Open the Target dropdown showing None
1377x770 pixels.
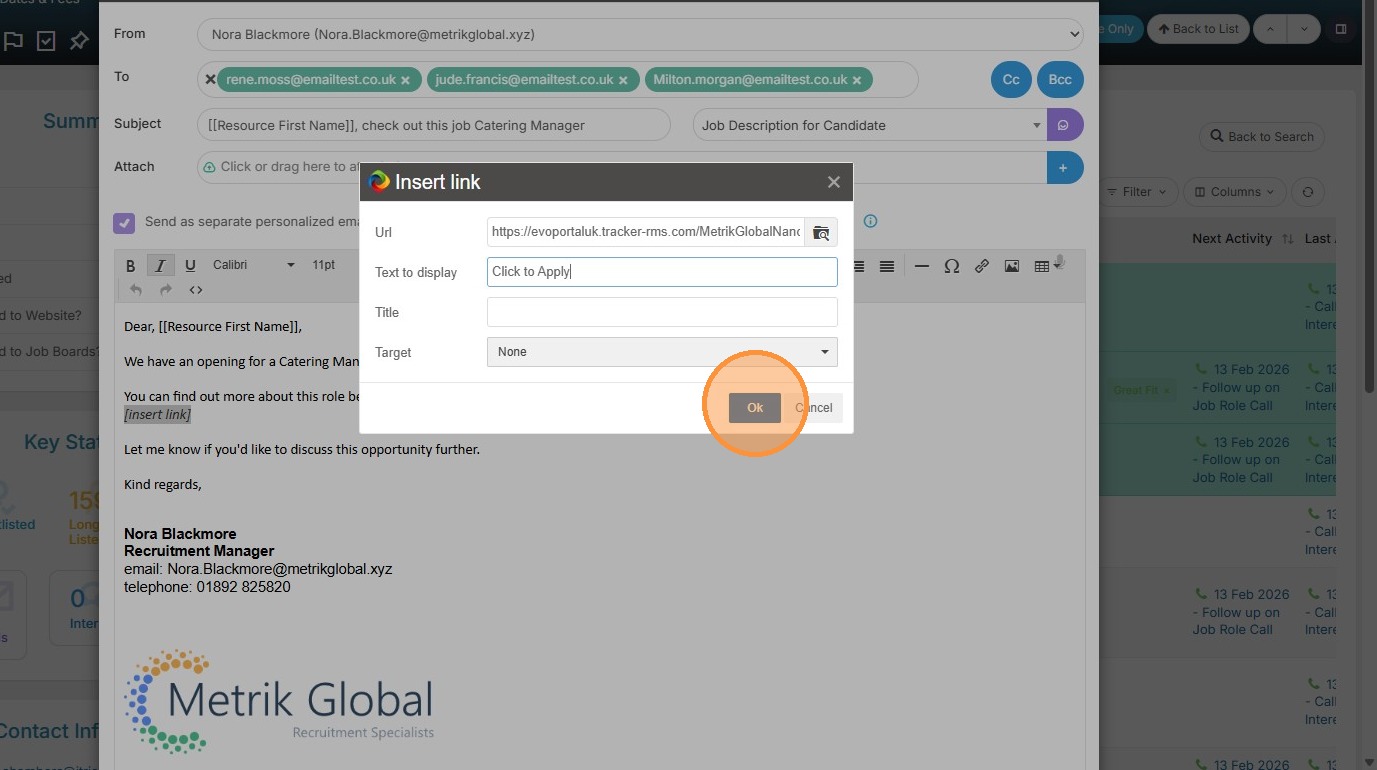point(662,352)
